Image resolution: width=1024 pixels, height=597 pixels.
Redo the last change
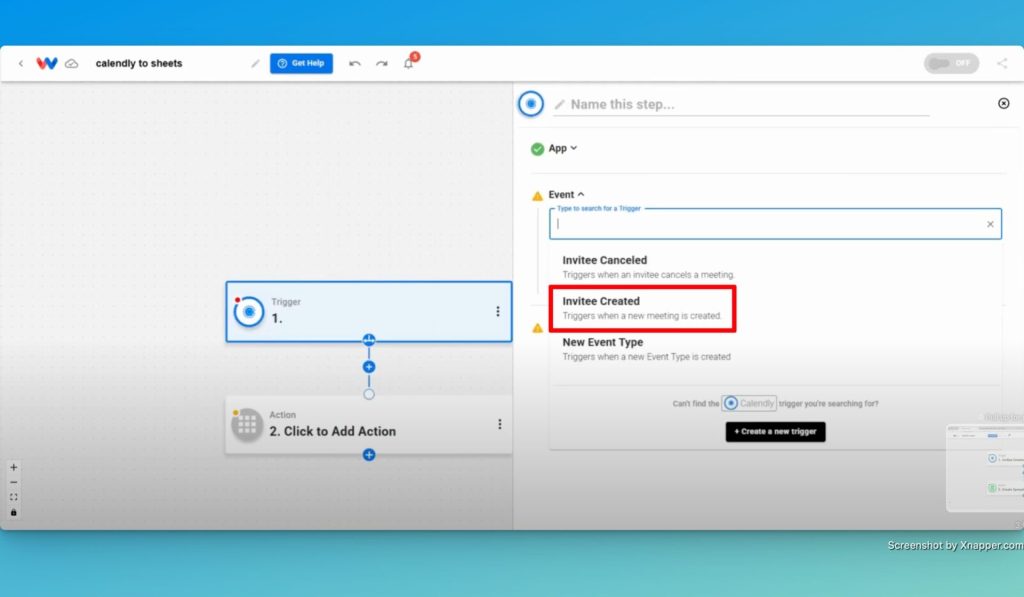[381, 63]
